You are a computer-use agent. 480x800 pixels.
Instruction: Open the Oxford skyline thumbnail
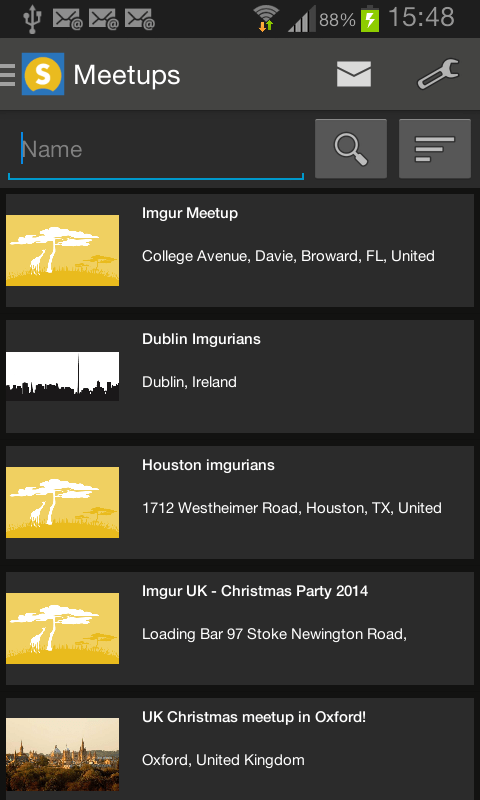click(x=62, y=754)
